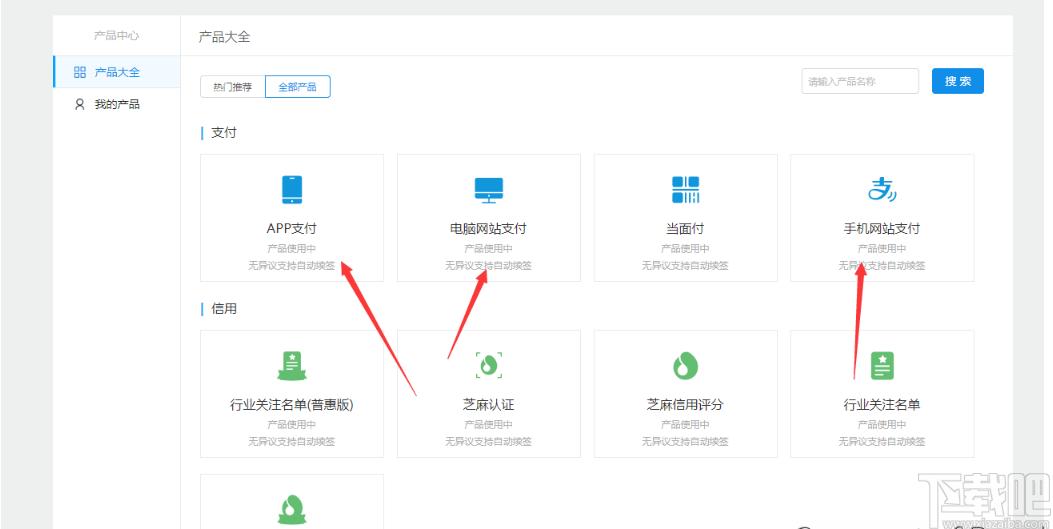
Task: Click the APP支付 phone icon
Action: [291, 189]
